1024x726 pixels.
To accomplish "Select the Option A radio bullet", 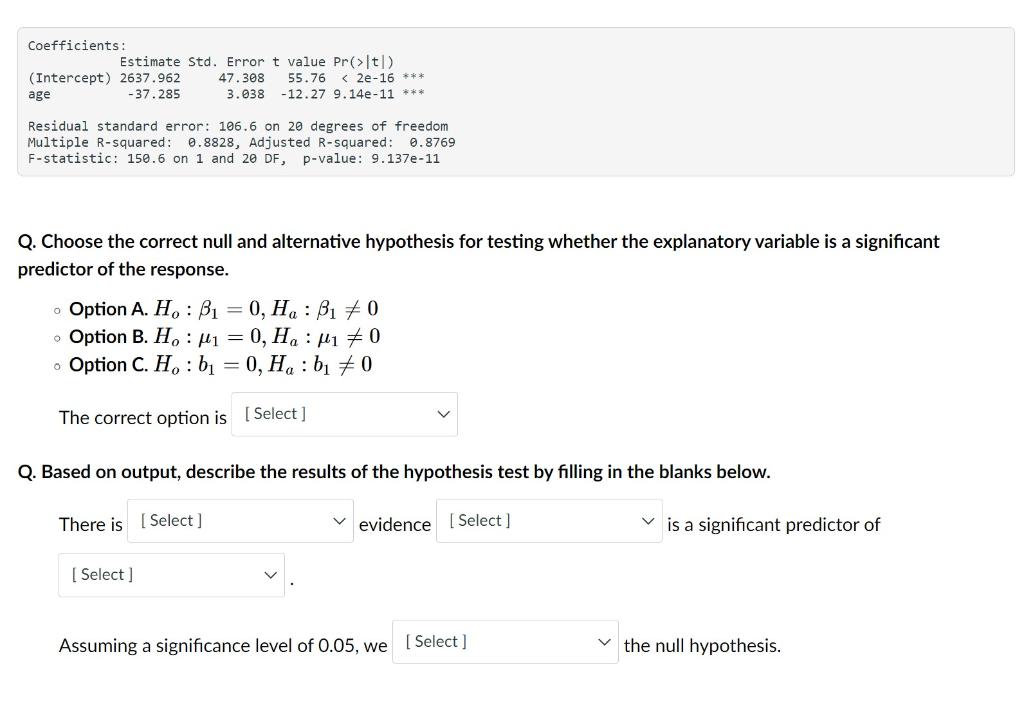I will tap(56, 309).
